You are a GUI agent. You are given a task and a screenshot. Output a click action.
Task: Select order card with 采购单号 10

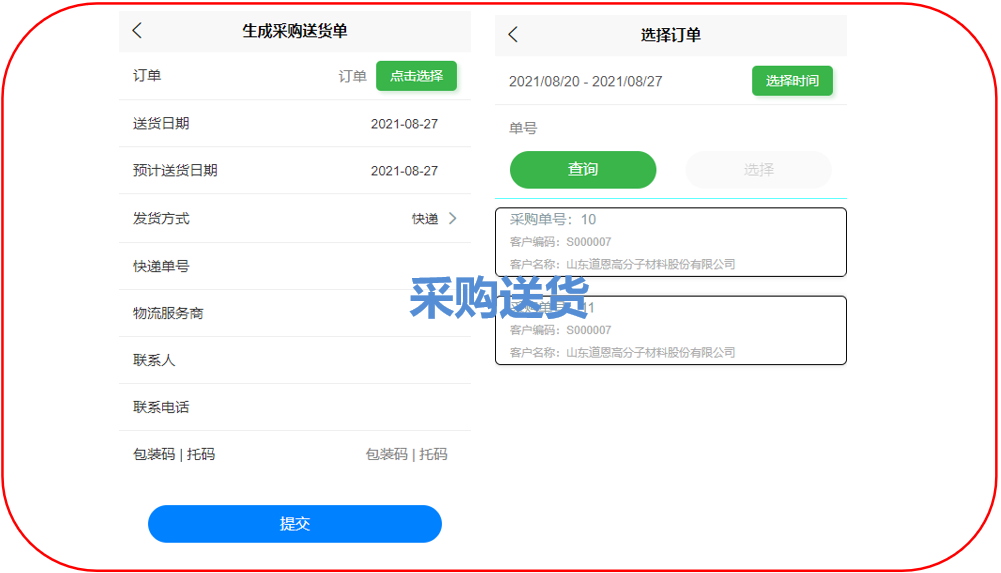pyautogui.click(x=670, y=242)
